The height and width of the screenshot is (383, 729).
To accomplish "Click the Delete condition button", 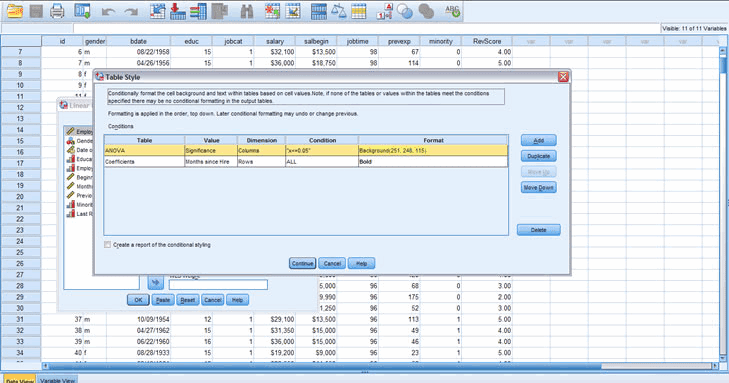I will click(538, 230).
